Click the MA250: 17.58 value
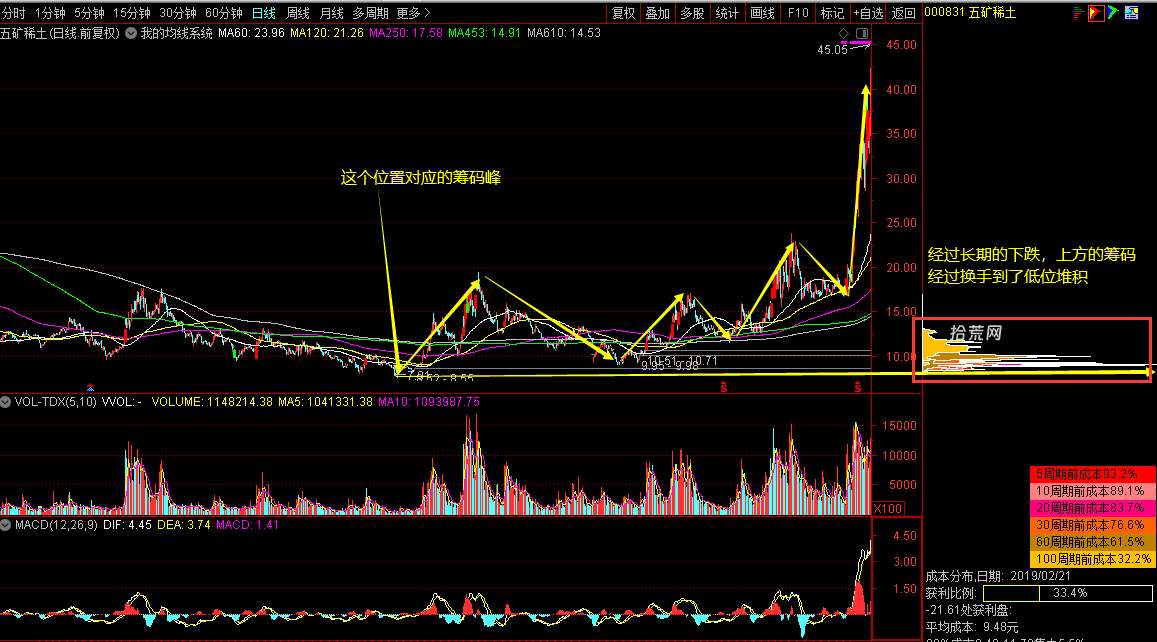 [406, 33]
